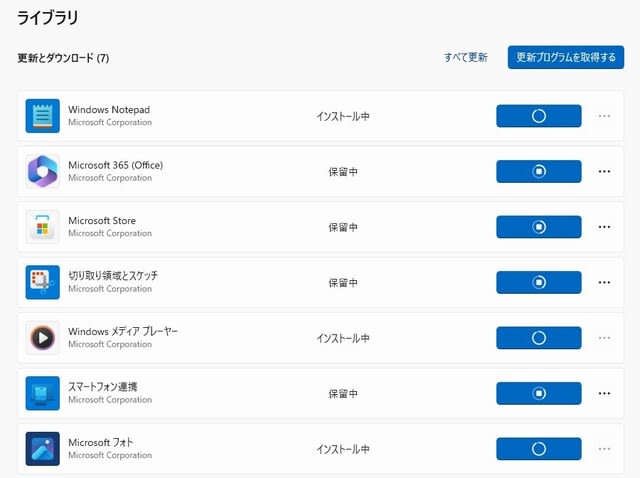The image size is (640, 478).
Task: Click the Microsoft Store app icon
Action: click(42, 227)
